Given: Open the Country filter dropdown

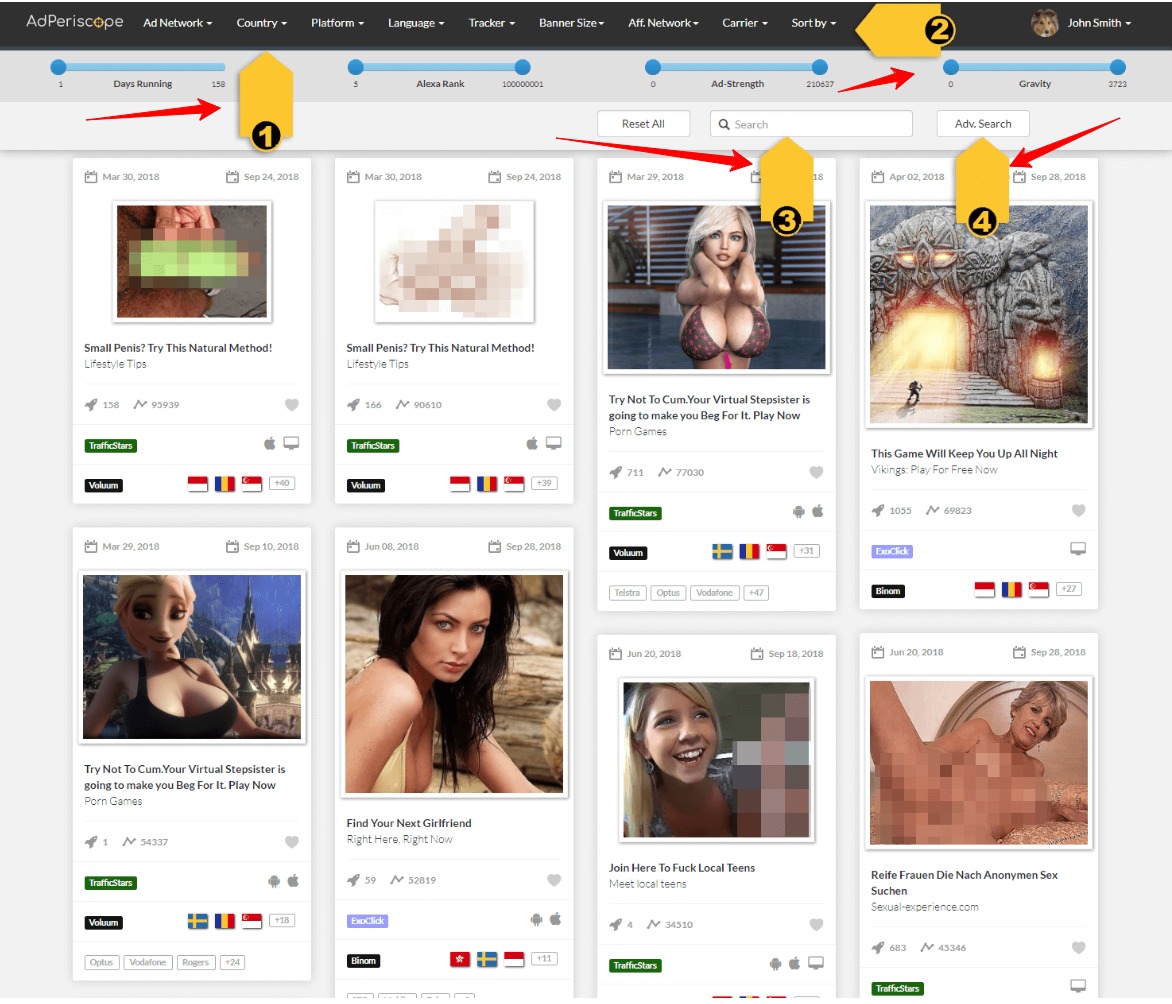Looking at the screenshot, I should [x=261, y=21].
